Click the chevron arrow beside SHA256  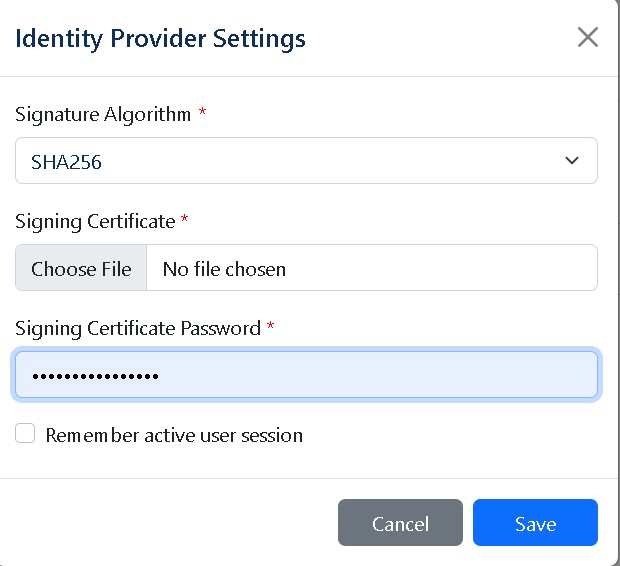click(x=572, y=161)
